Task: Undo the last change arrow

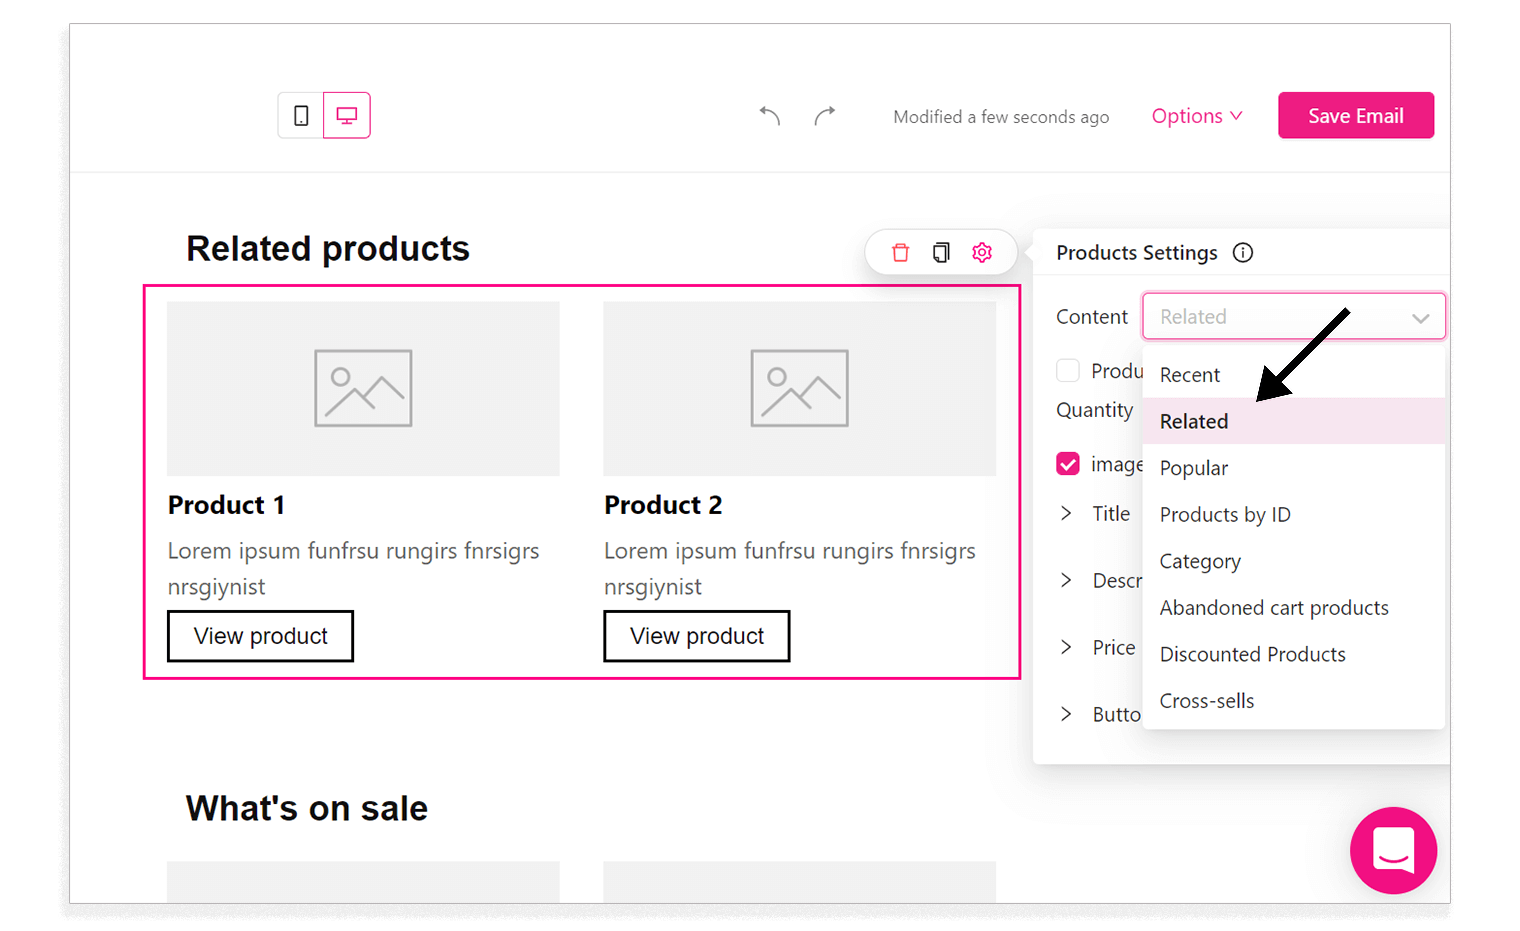Action: pos(769,116)
